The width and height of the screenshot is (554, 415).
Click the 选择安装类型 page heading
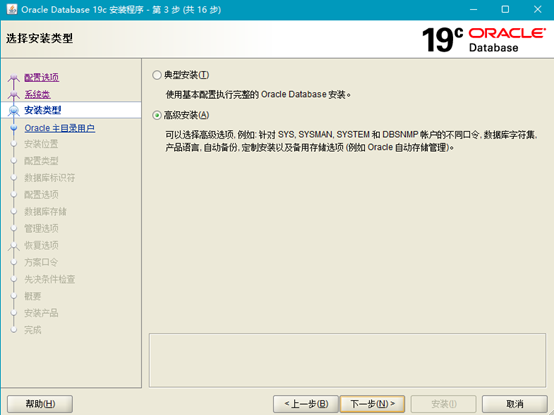point(39,38)
